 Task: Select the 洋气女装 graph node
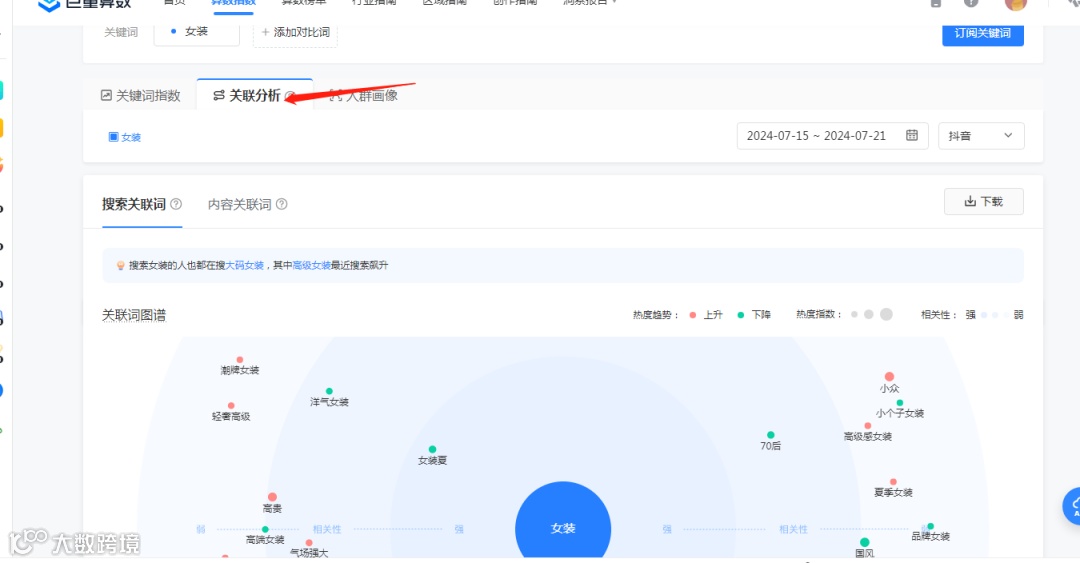[x=329, y=391]
